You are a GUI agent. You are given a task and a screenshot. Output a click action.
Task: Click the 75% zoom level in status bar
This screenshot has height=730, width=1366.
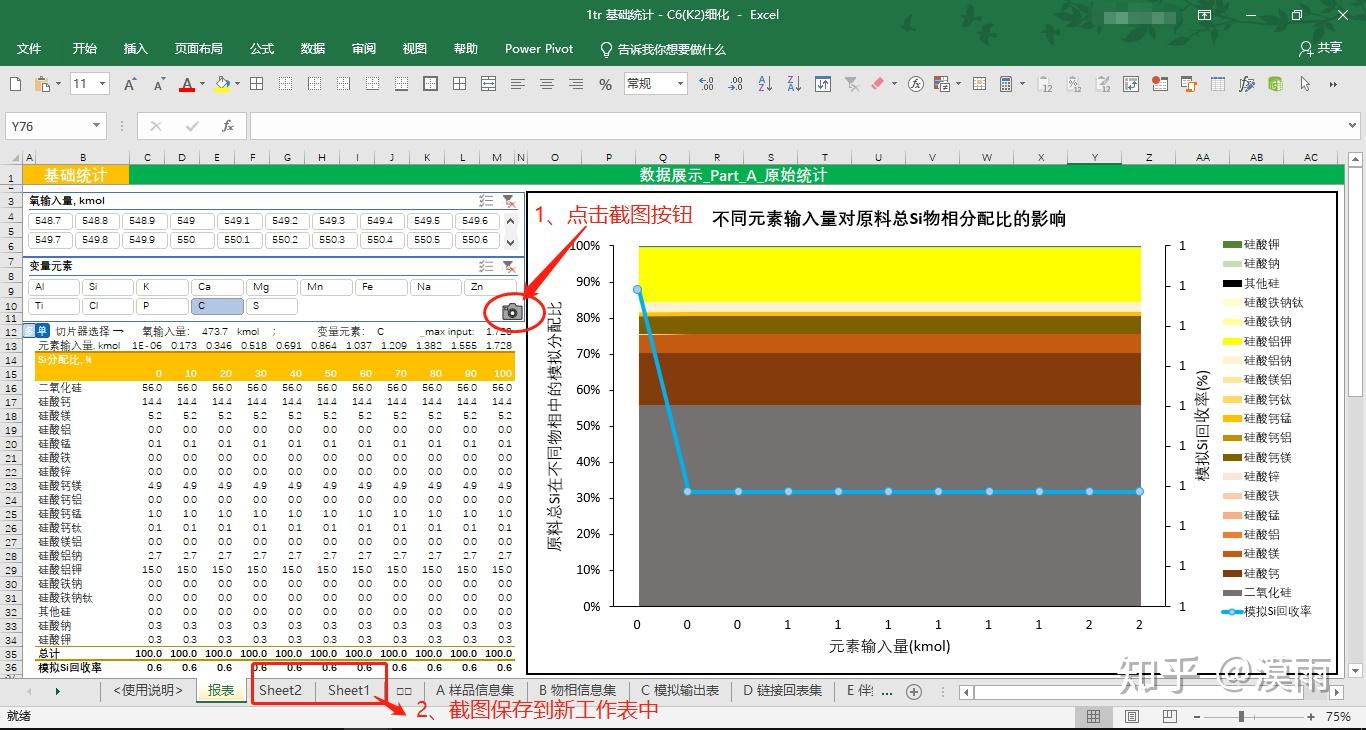[x=1338, y=717]
